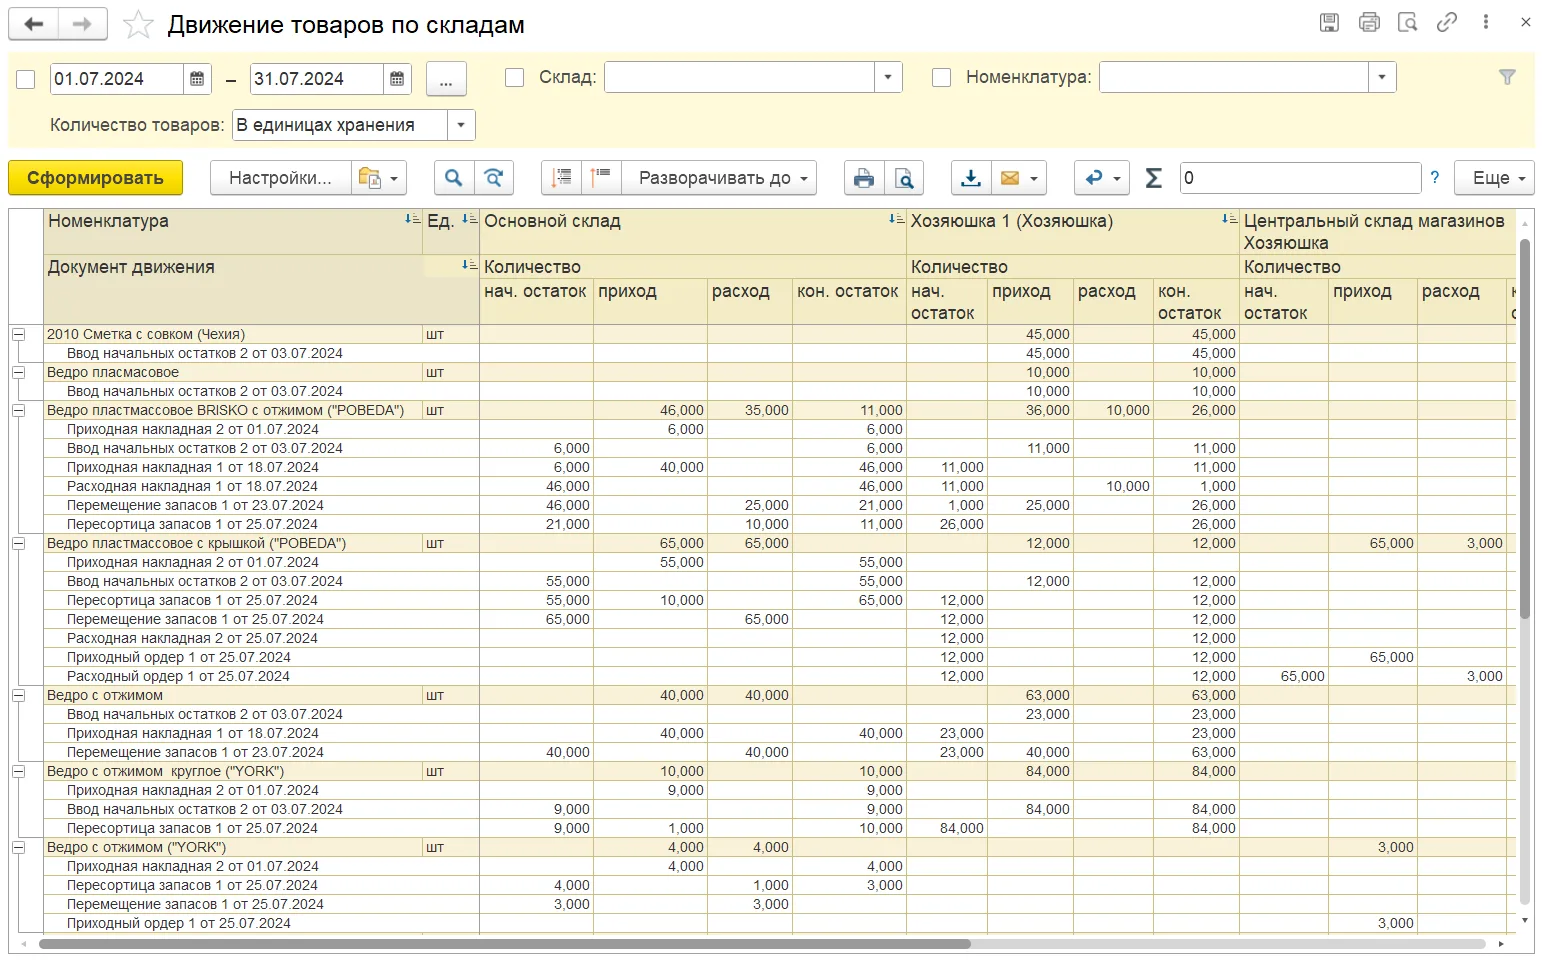Copy link to report via chain icon
Viewport: 1546px width, 966px height.
[x=1446, y=23]
